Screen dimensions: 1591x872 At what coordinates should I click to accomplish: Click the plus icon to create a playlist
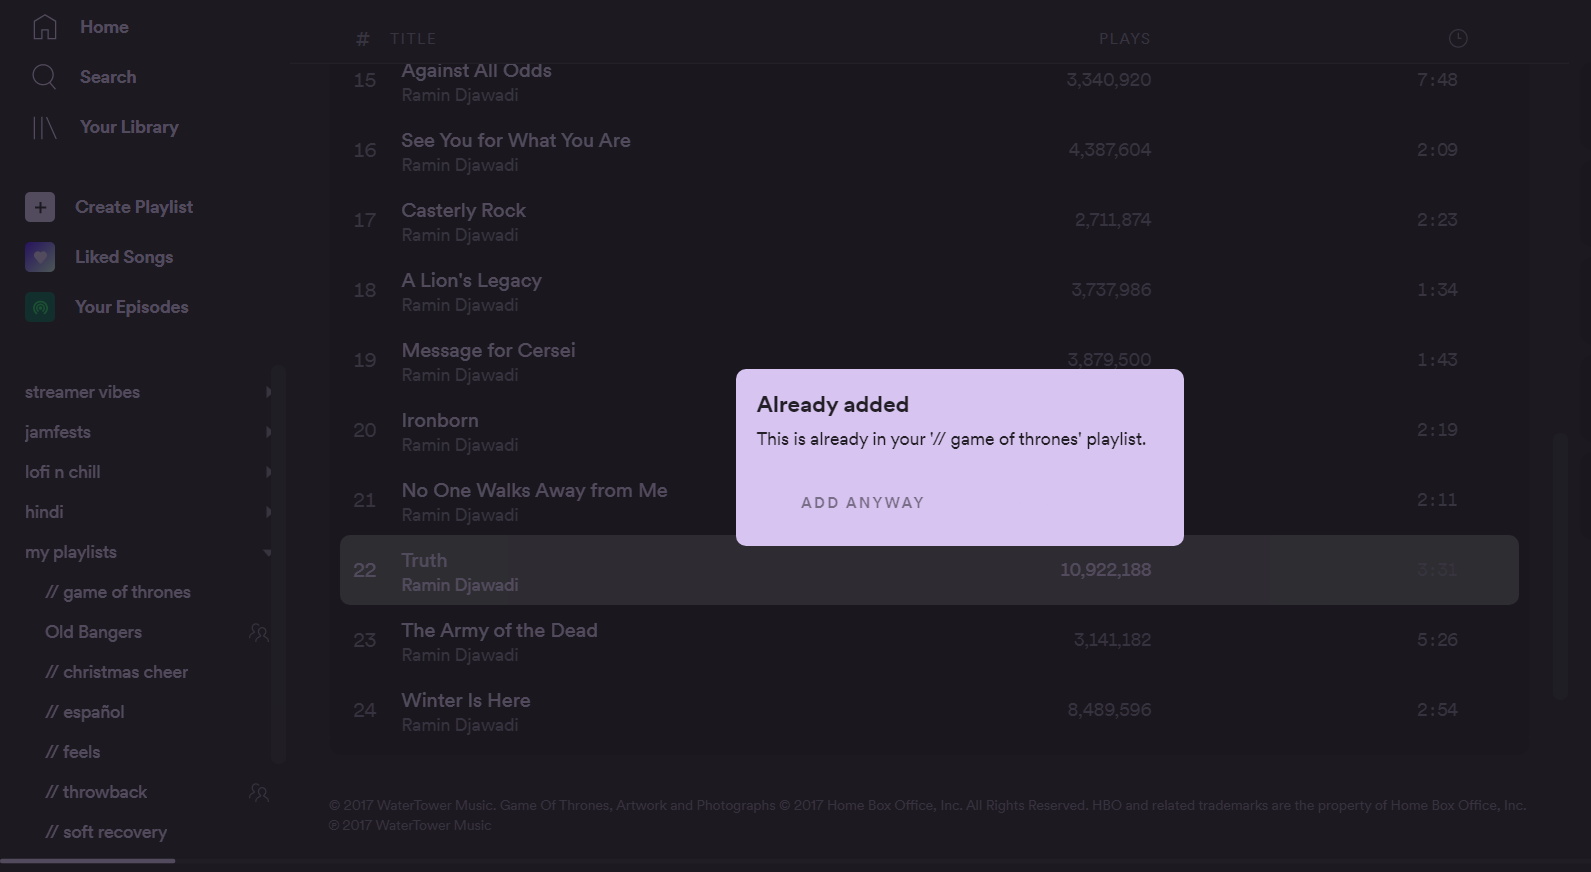click(x=39, y=206)
